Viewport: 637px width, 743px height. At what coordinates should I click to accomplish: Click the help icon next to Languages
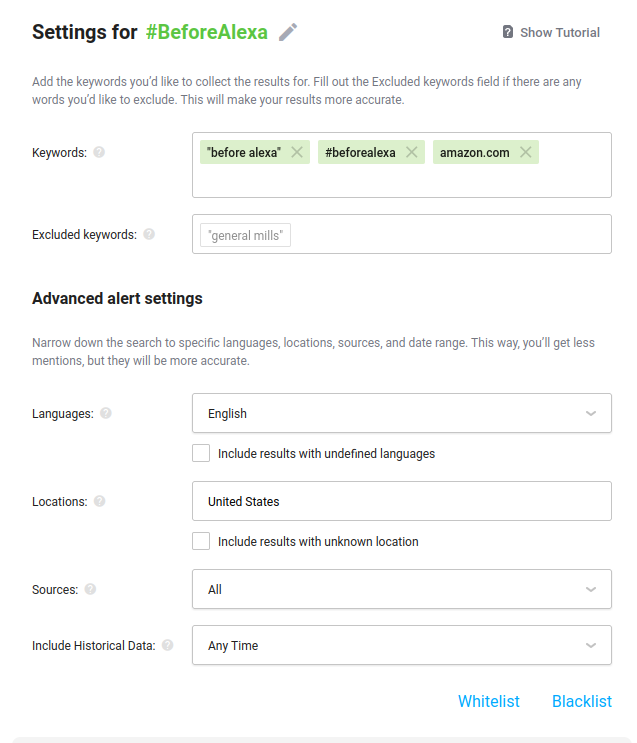[106, 413]
